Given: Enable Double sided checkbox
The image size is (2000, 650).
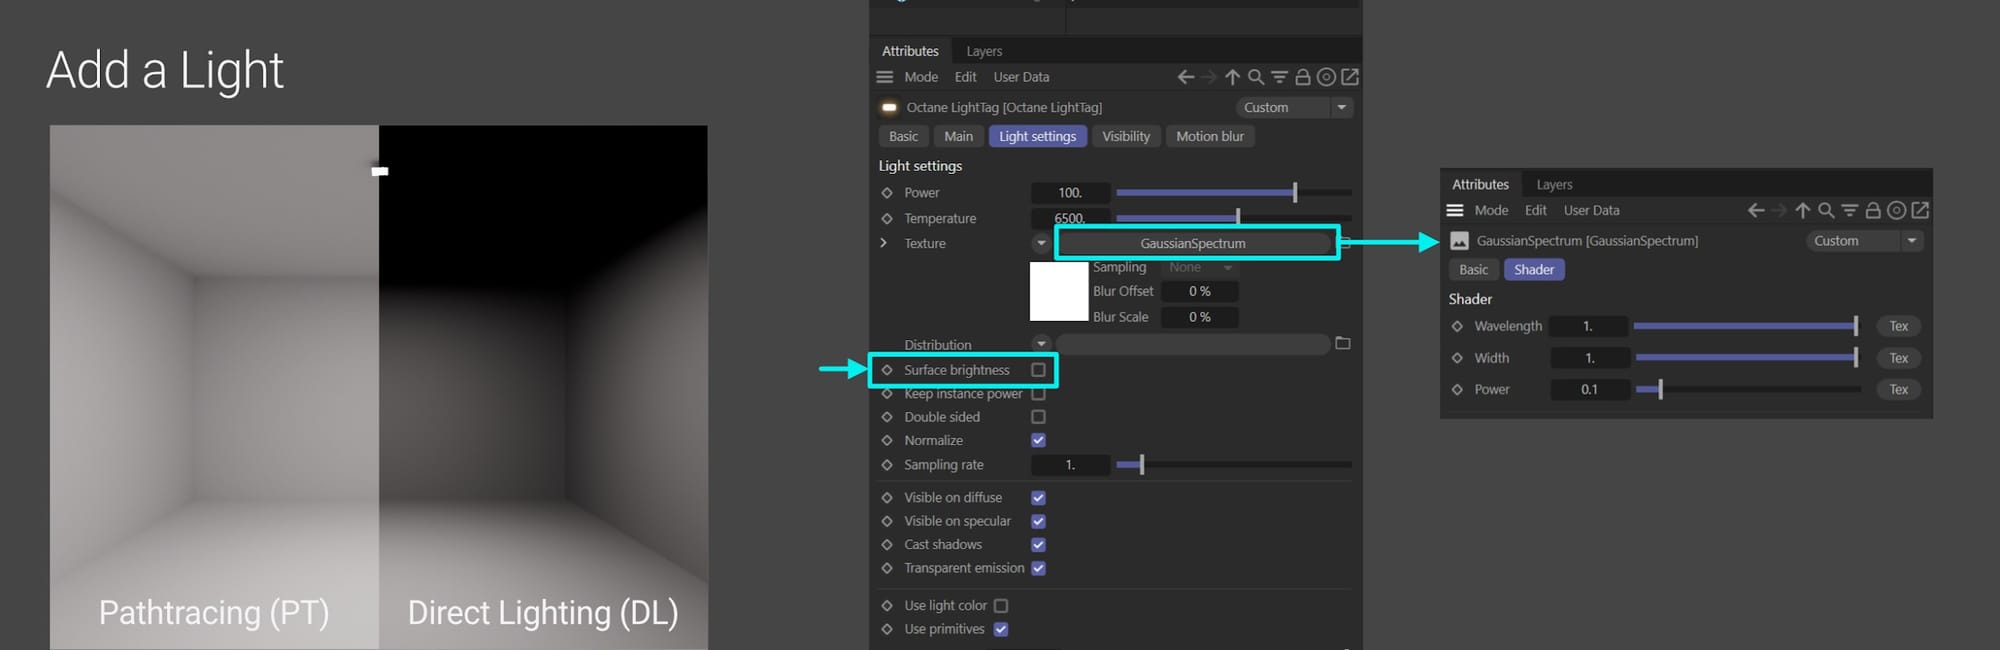Looking at the screenshot, I should (1038, 417).
